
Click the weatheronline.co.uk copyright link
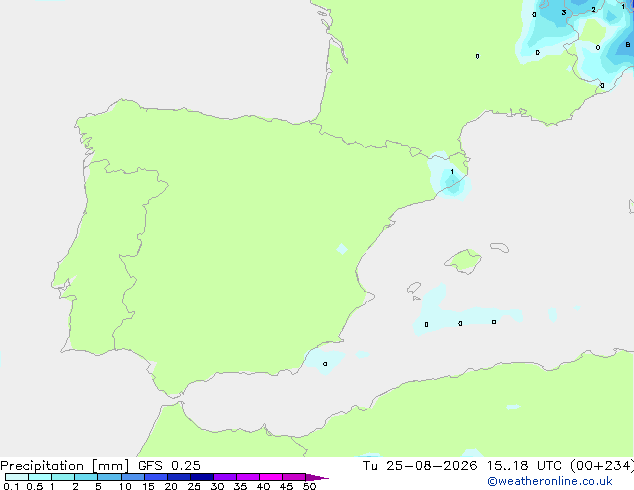(x=549, y=481)
